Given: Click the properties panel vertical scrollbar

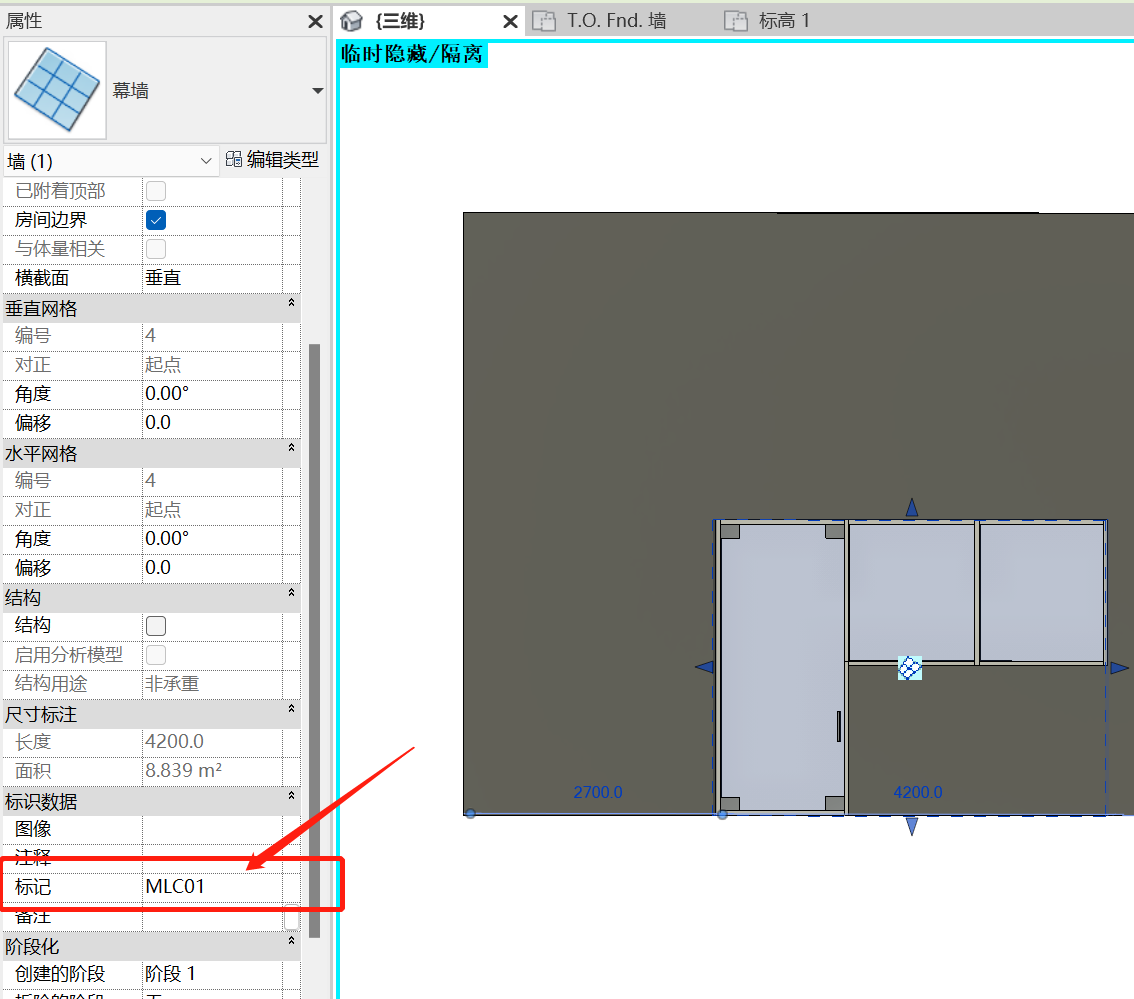Looking at the screenshot, I should pyautogui.click(x=314, y=640).
